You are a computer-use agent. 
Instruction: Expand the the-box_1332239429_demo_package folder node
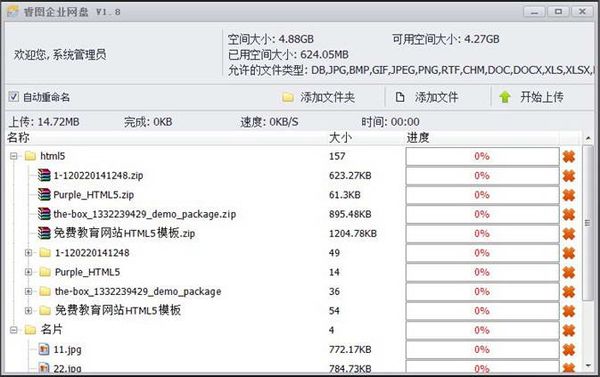28,291
